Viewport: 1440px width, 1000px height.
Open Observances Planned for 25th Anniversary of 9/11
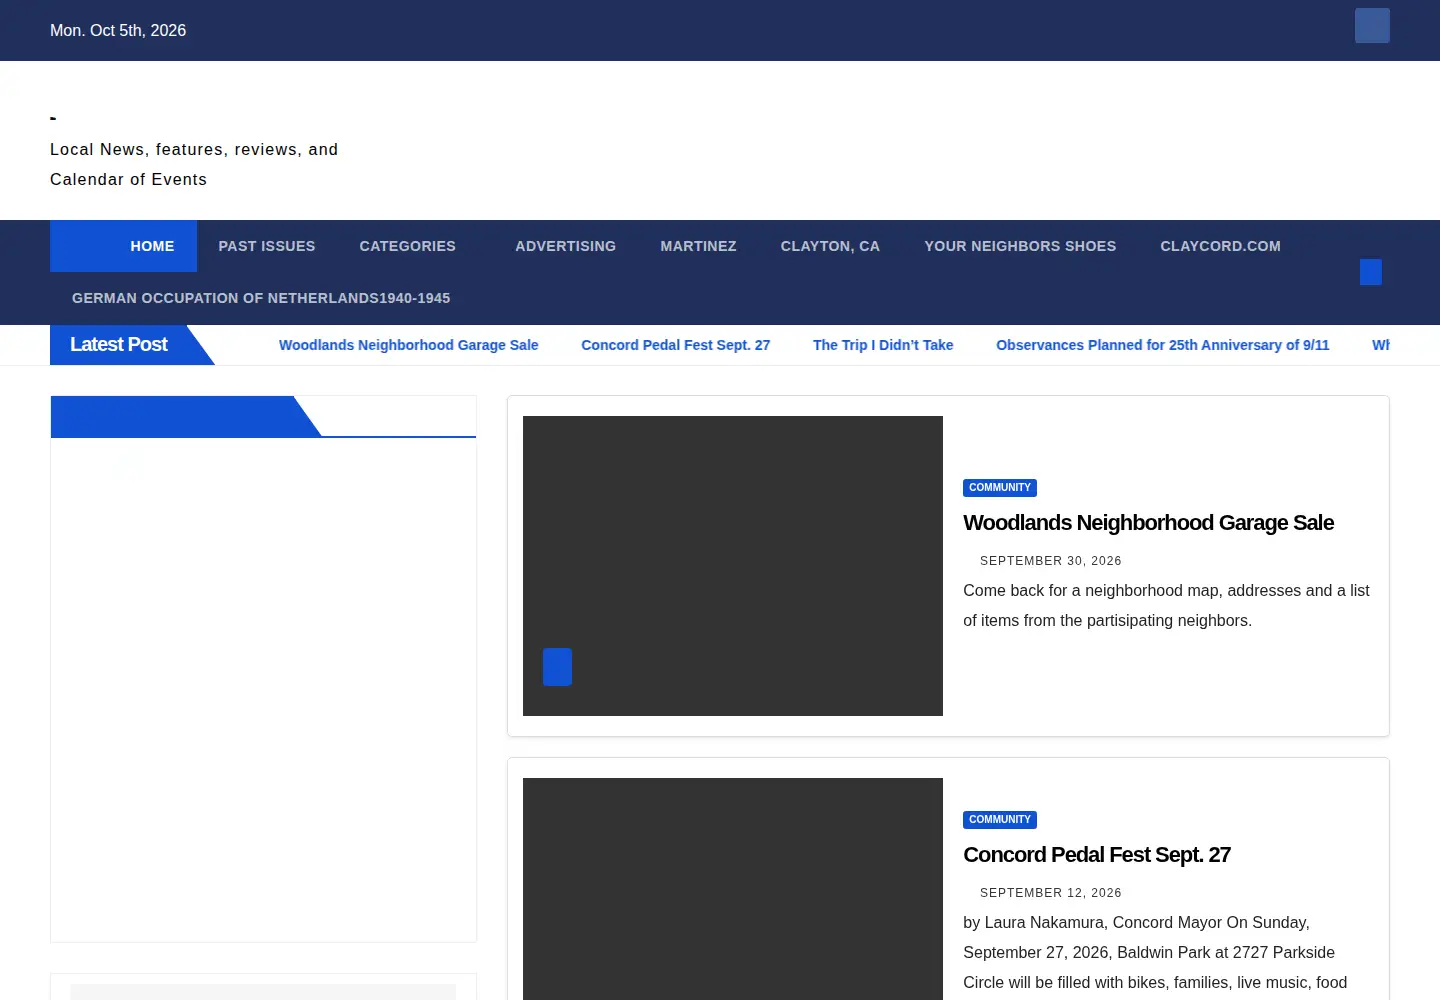pos(1163,345)
